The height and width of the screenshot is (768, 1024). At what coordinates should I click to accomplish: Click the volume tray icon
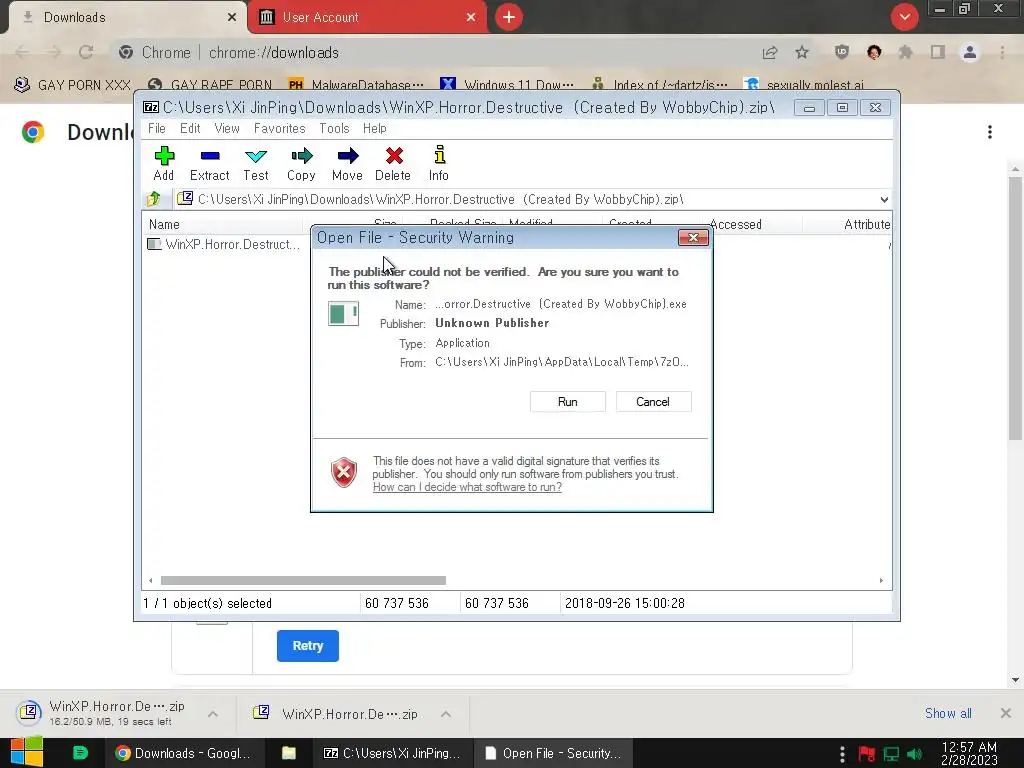915,754
